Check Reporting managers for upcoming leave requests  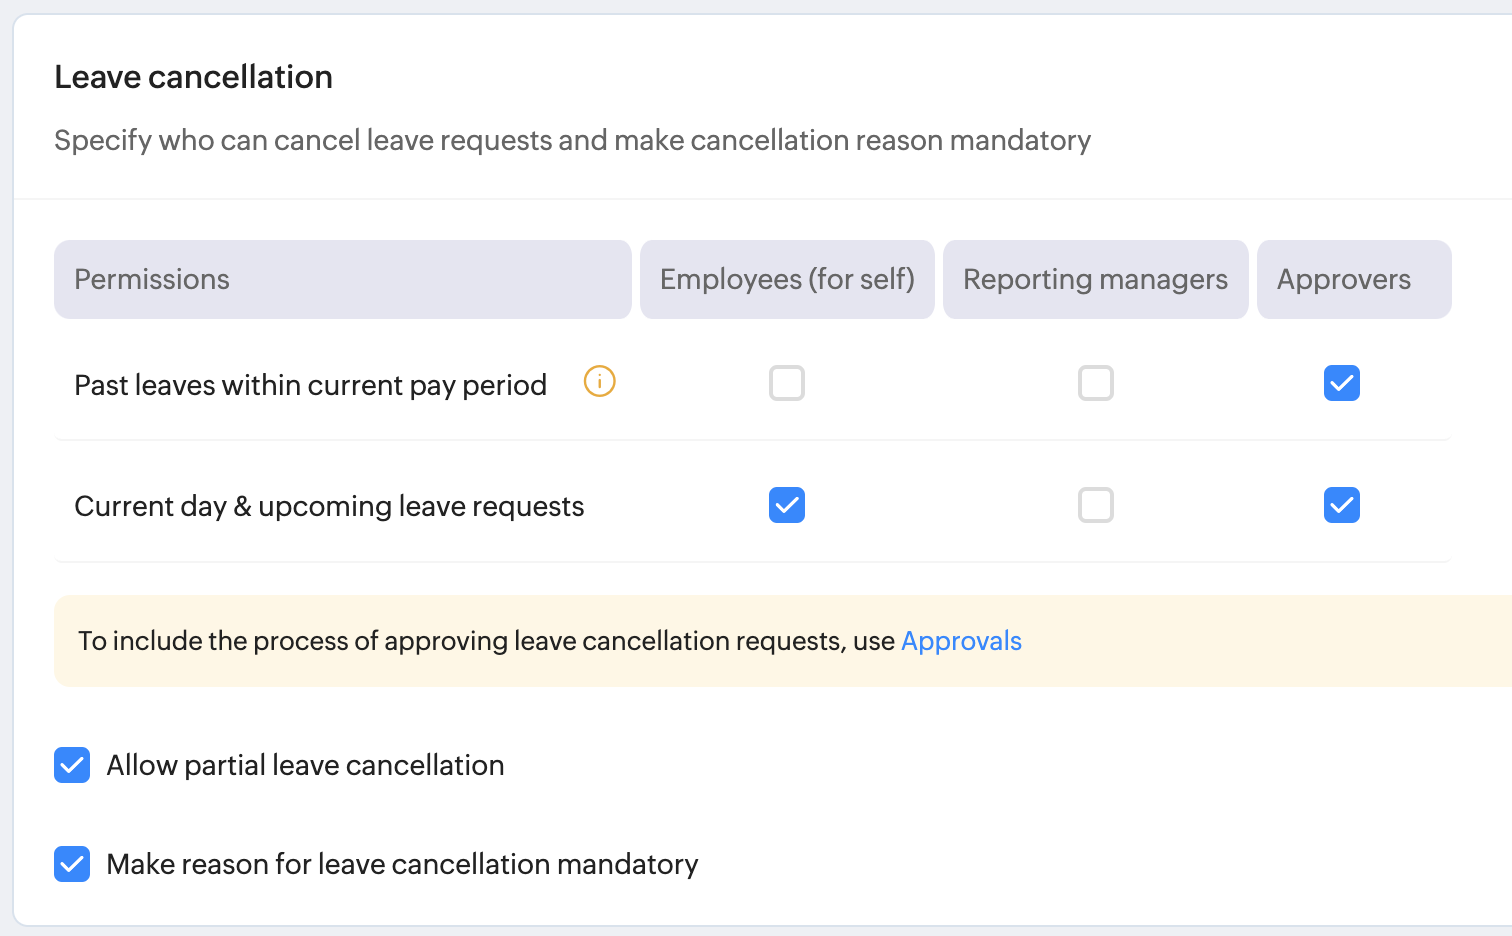(1096, 505)
